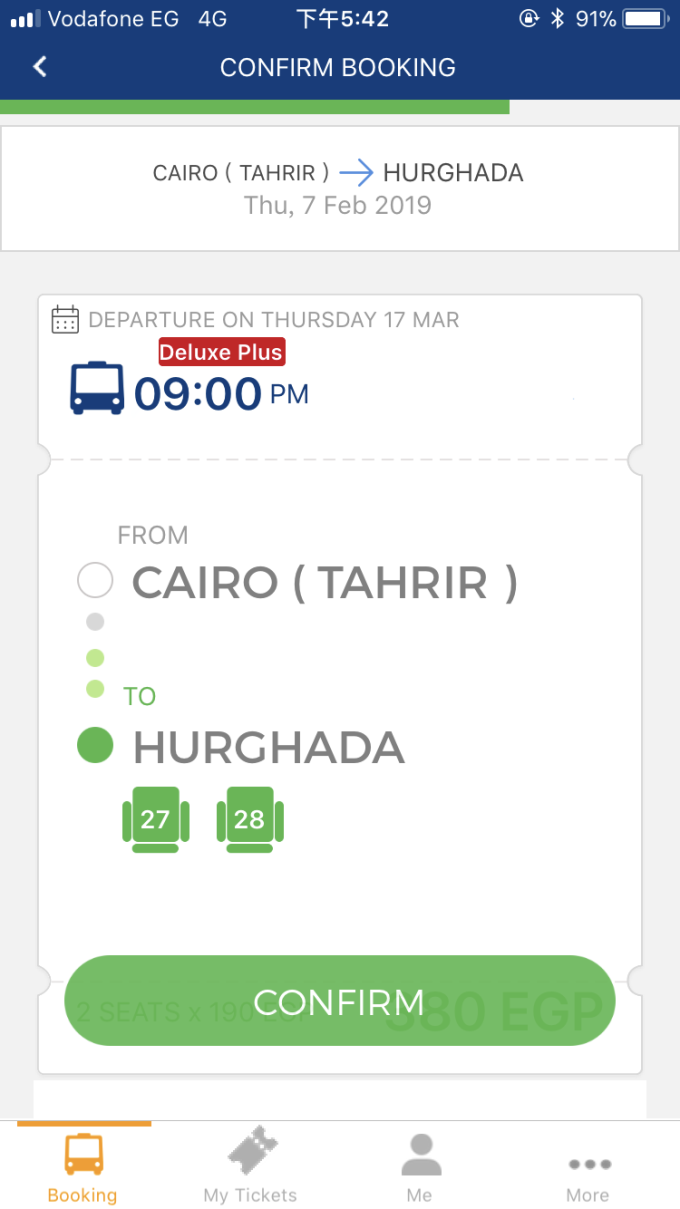
Task: Open the More tab
Action: click(587, 1167)
